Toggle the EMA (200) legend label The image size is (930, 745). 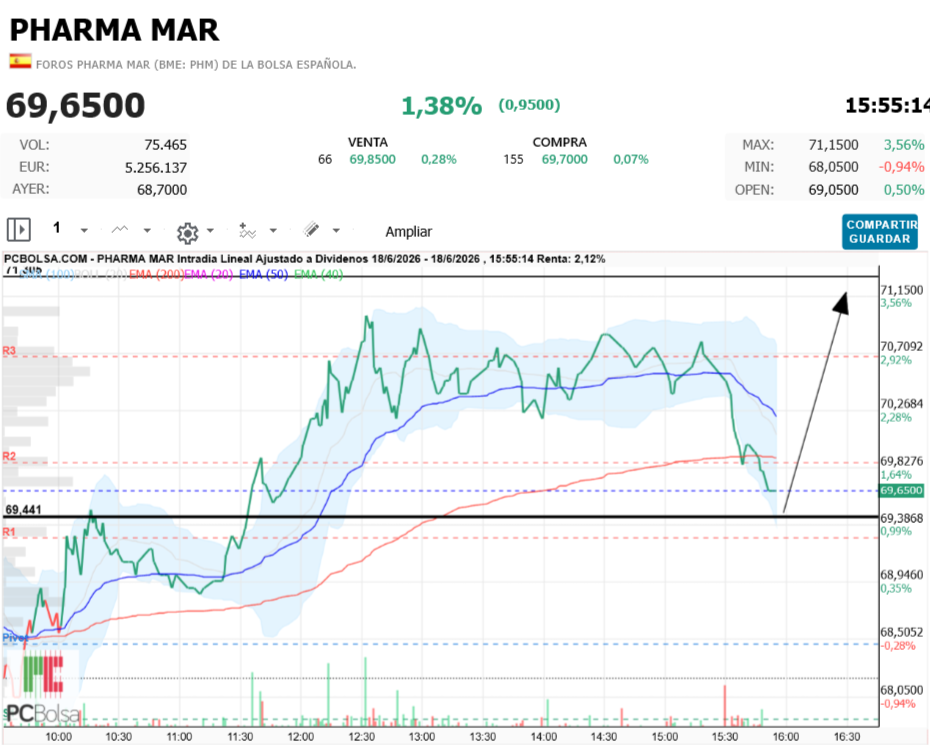click(x=156, y=275)
